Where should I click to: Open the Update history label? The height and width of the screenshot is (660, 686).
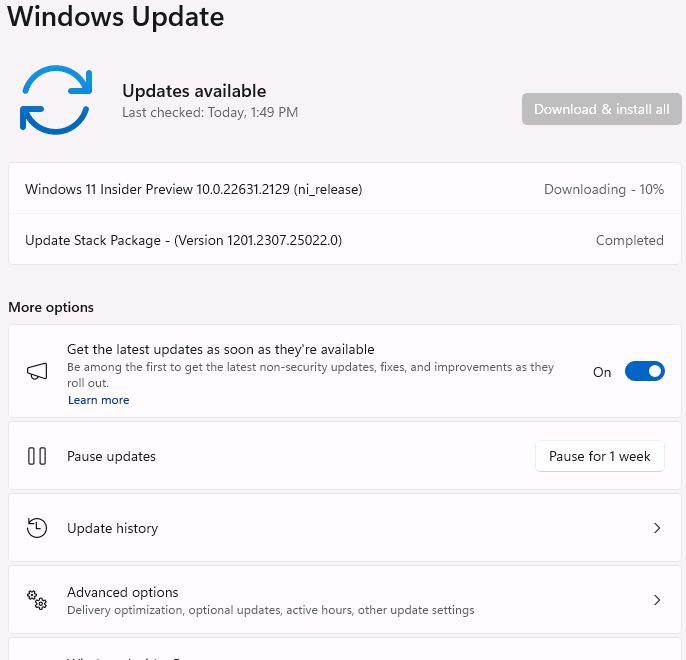click(x=112, y=528)
